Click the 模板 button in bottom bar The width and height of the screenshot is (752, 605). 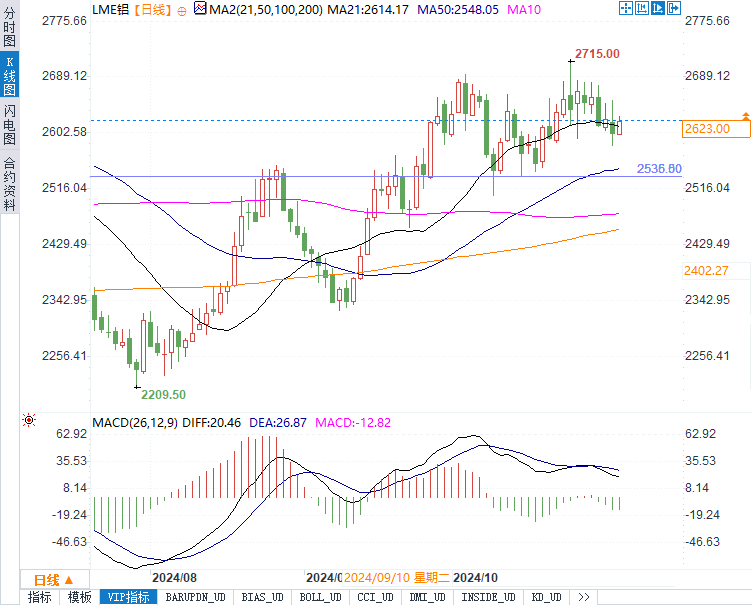pos(79,597)
